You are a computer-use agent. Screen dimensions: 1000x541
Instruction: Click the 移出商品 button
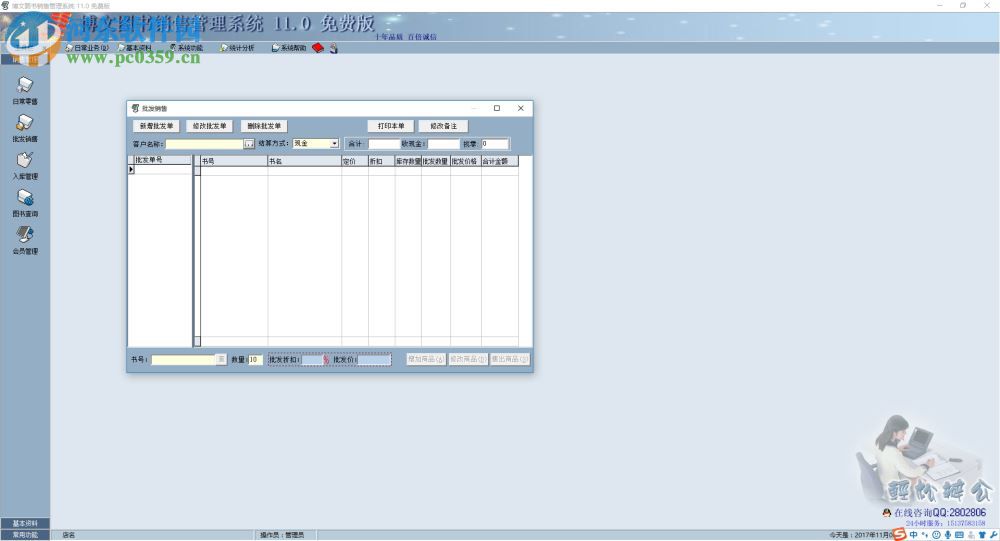coord(510,359)
